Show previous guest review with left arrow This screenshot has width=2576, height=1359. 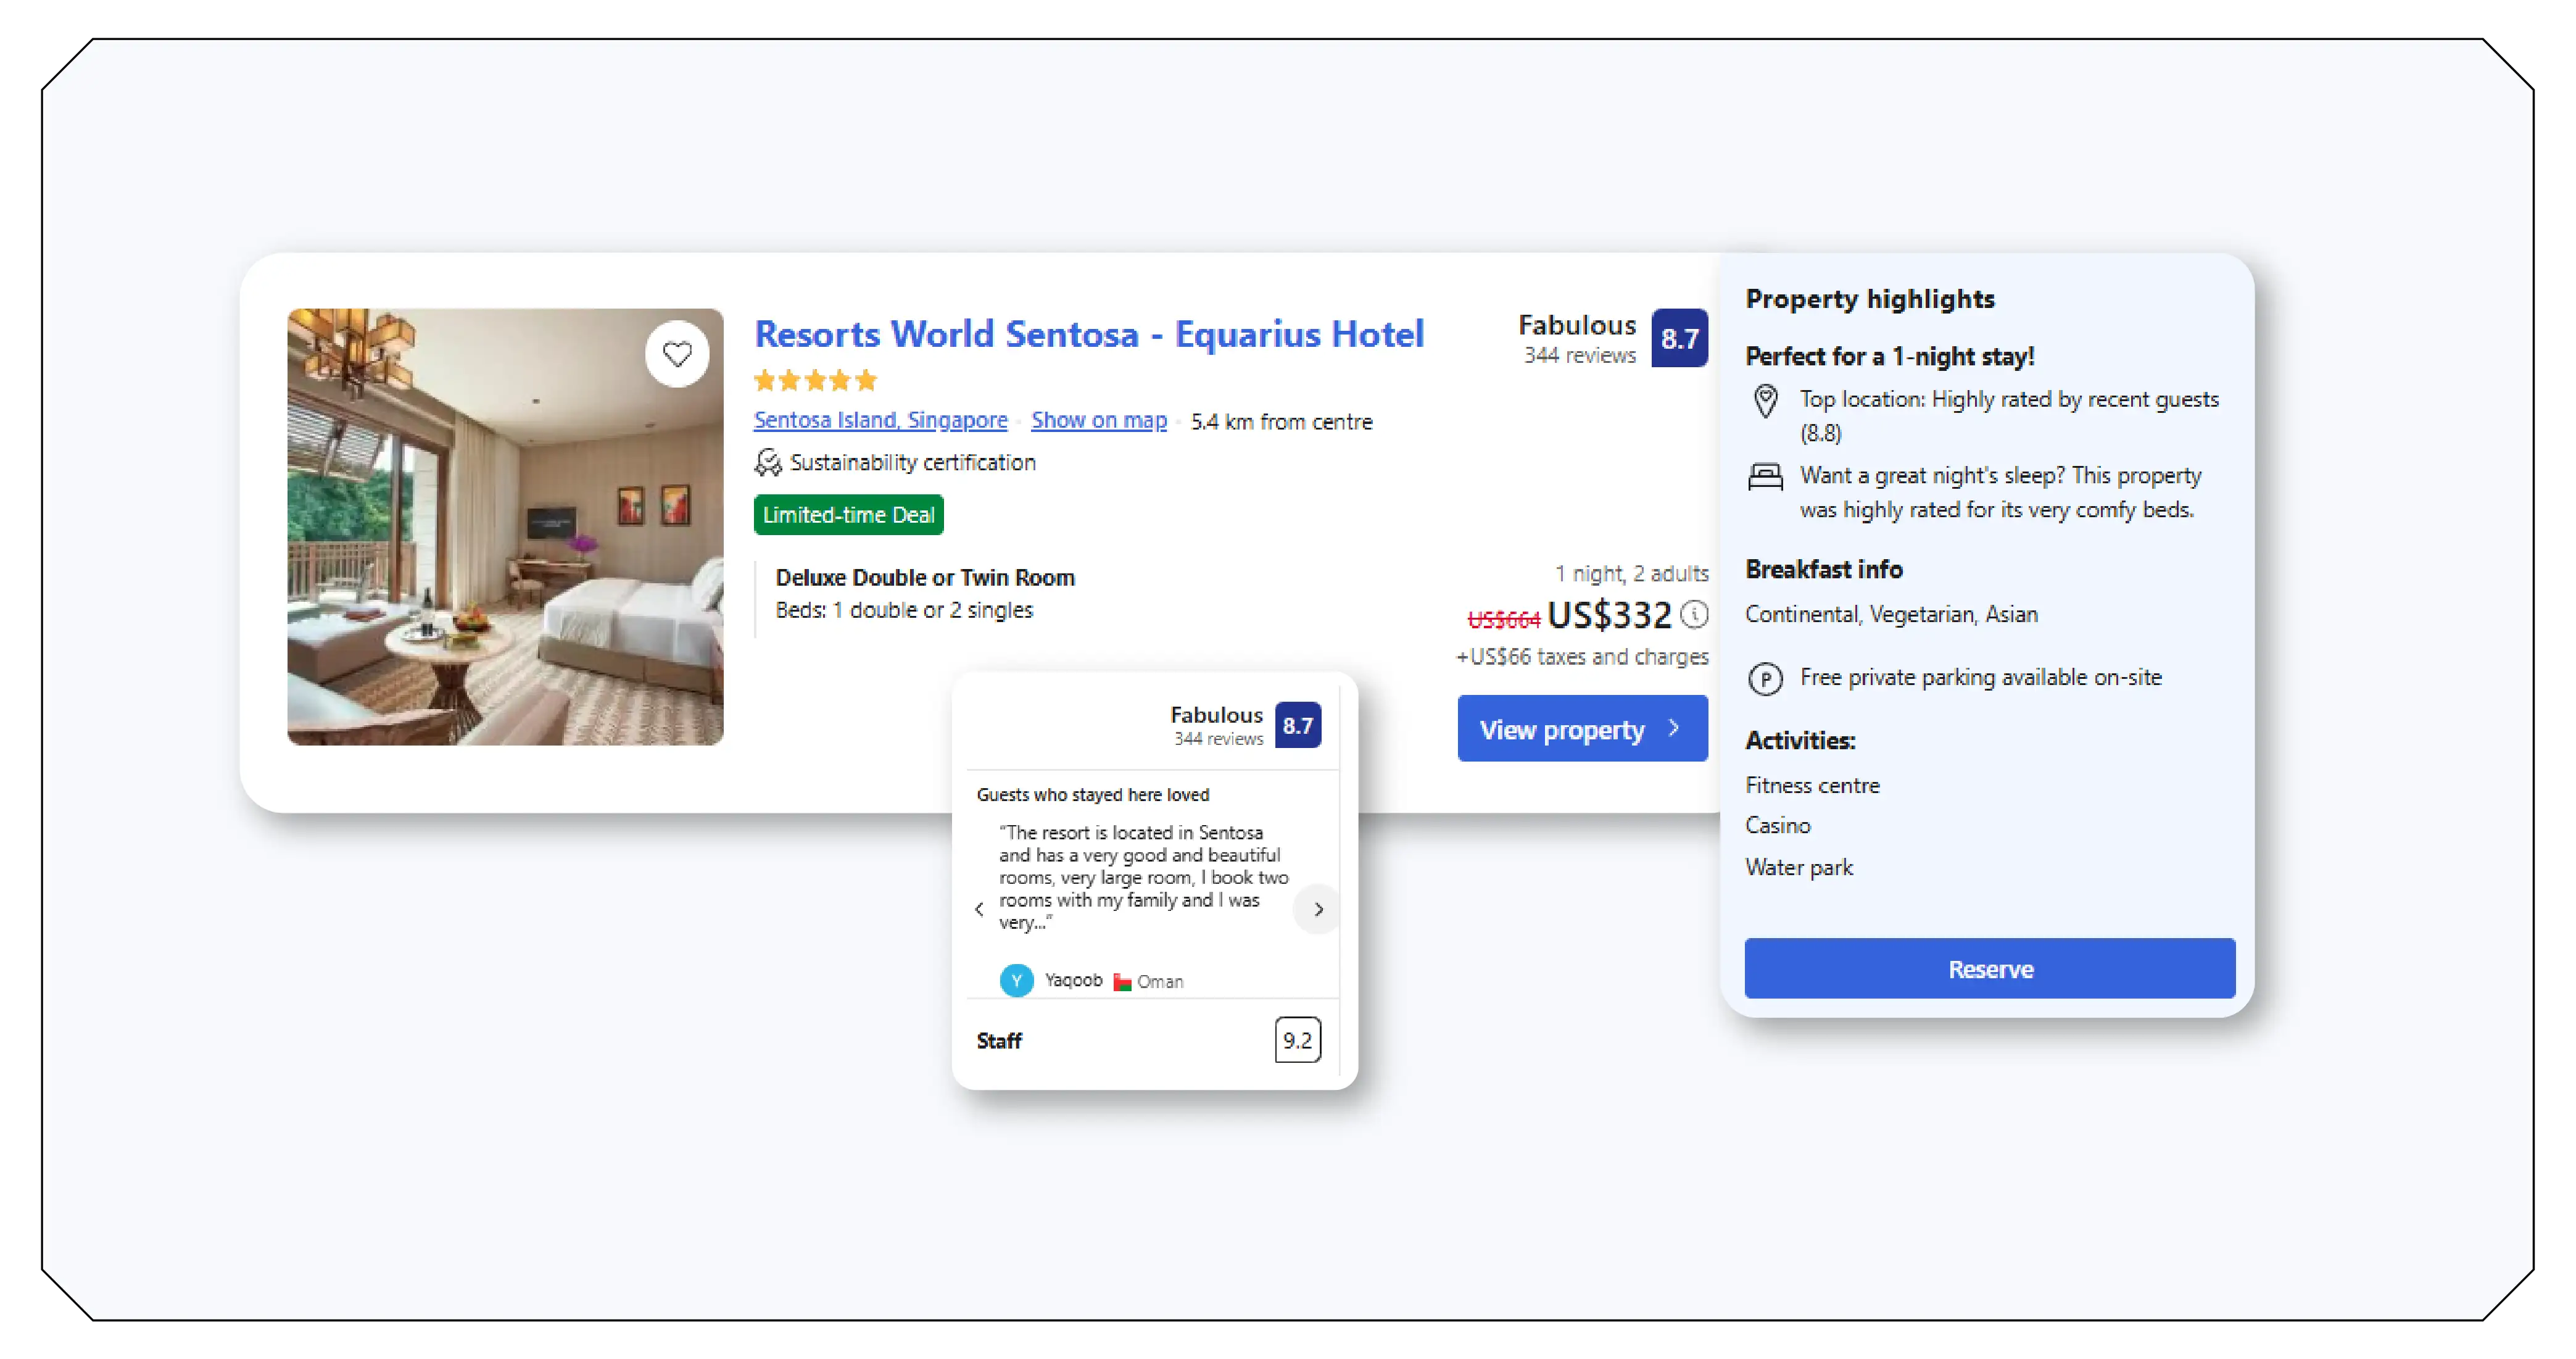tap(979, 909)
